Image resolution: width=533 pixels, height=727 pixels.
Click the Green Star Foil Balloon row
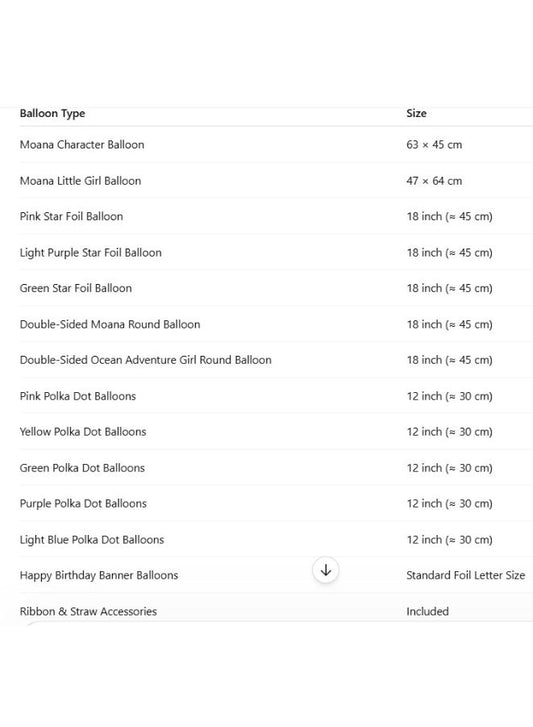(276, 288)
